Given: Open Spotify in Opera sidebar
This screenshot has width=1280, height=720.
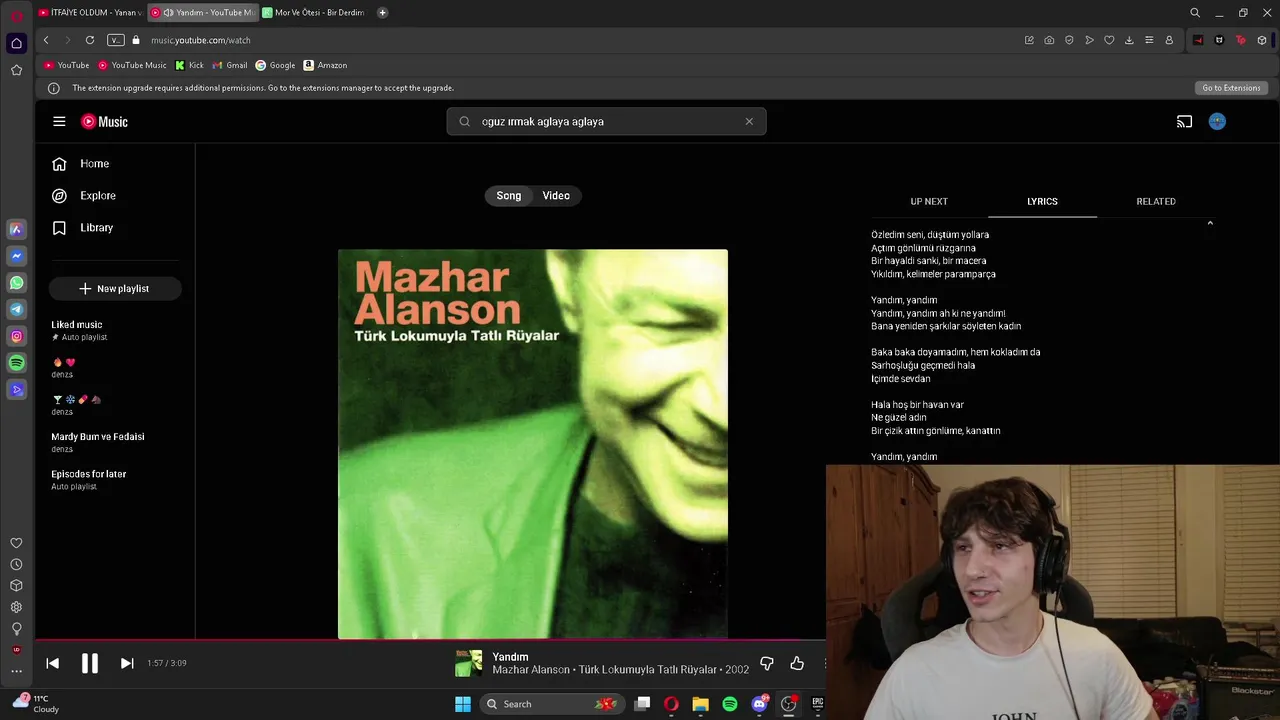Looking at the screenshot, I should coord(16,363).
